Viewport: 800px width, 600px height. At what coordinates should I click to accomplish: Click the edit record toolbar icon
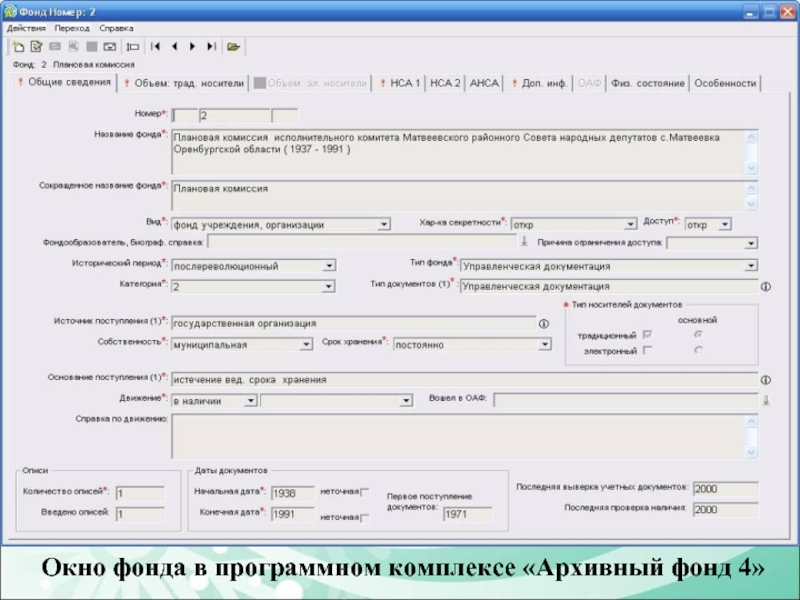point(36,47)
